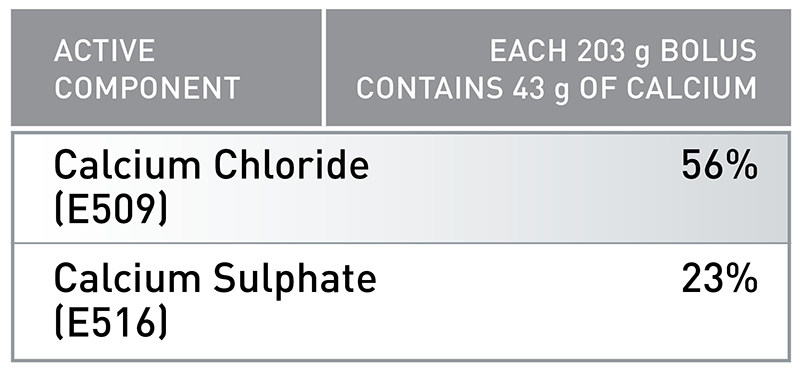The width and height of the screenshot is (800, 372).
Task: Click the word EACH in the header
Action: 528,51
